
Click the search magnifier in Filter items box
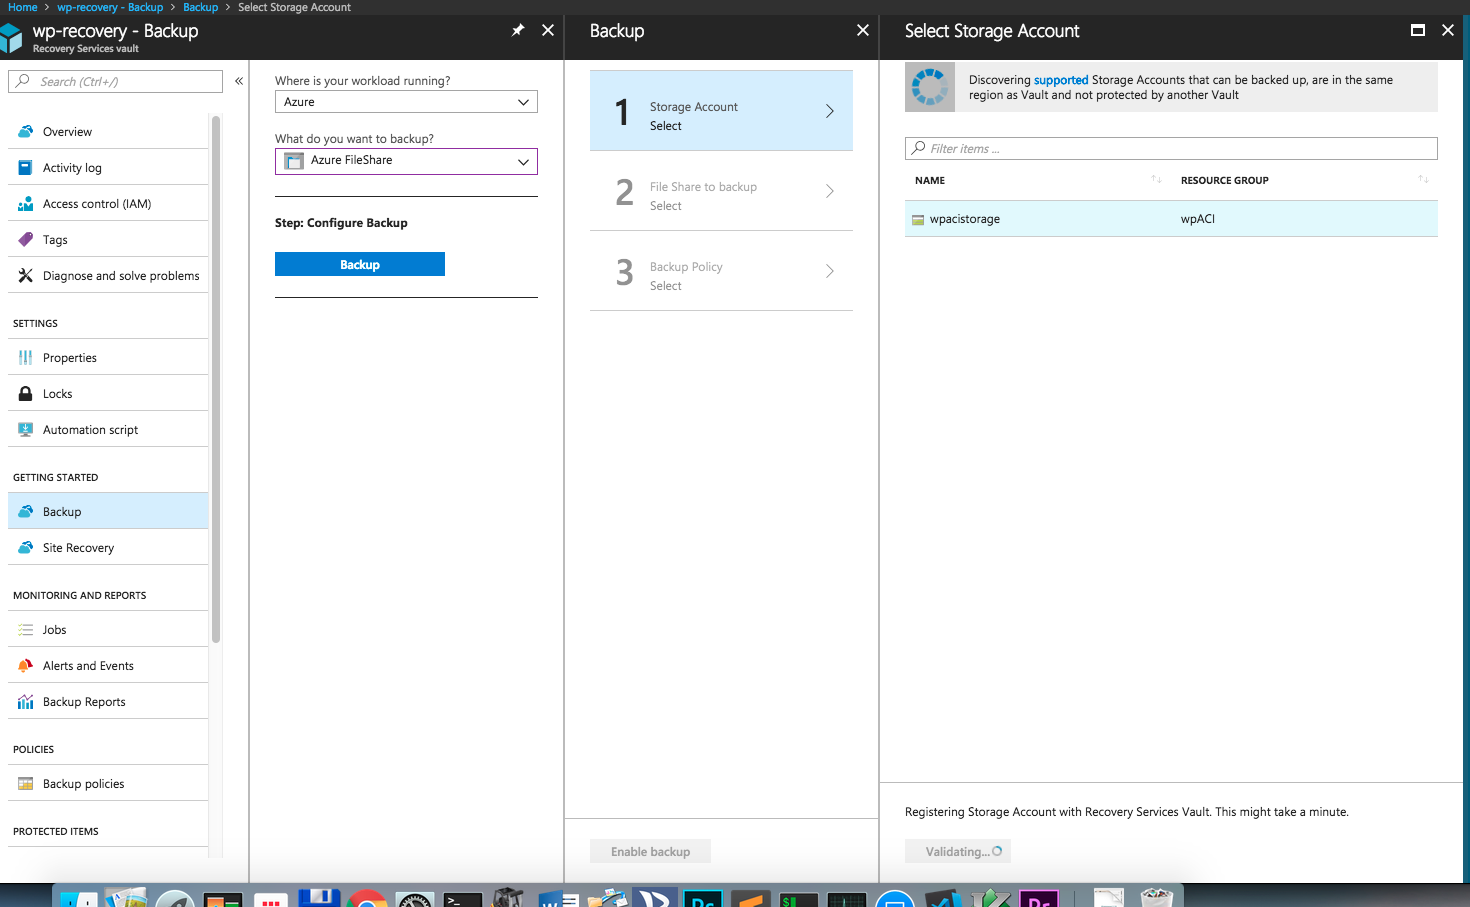click(x=919, y=148)
